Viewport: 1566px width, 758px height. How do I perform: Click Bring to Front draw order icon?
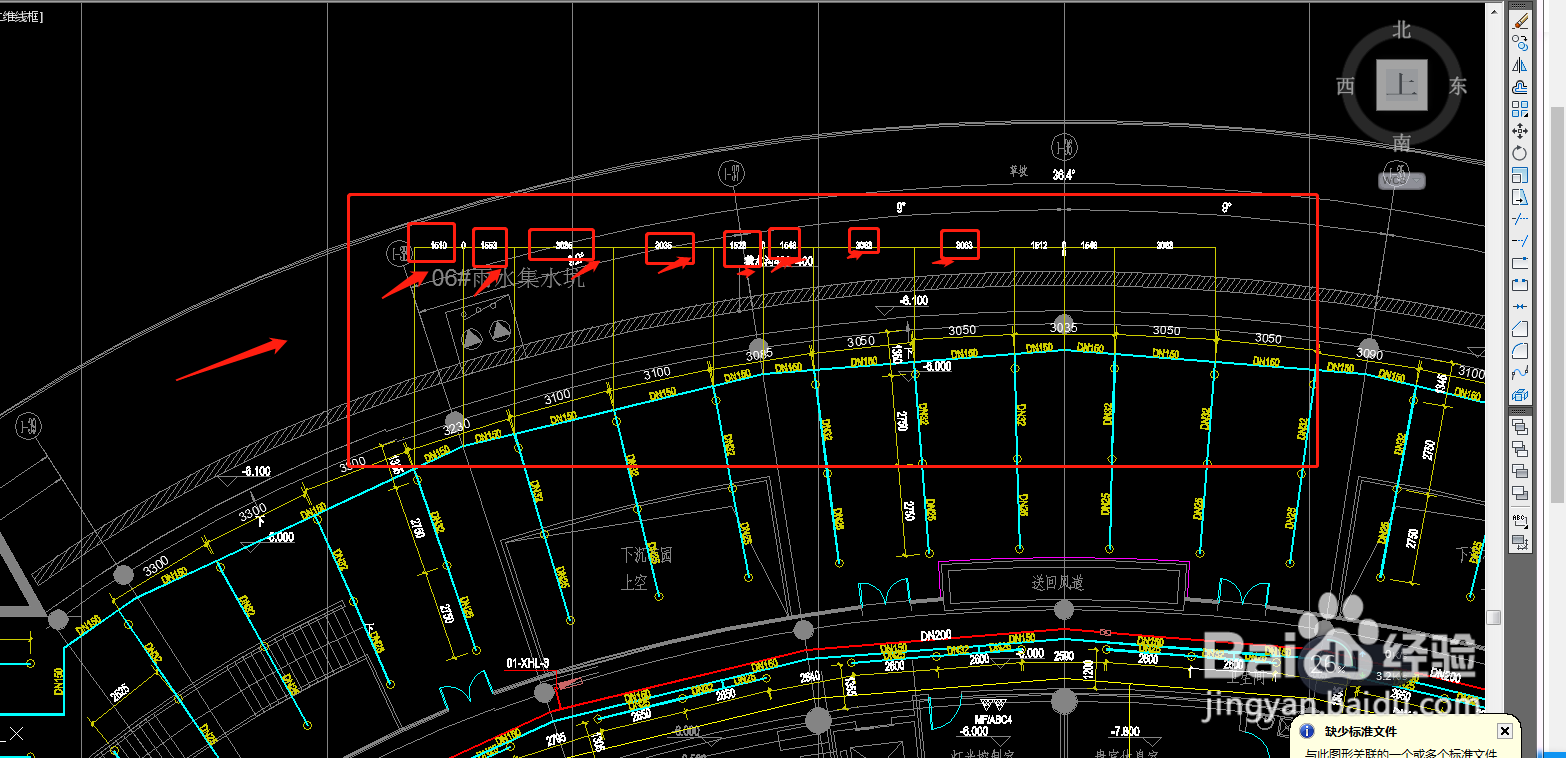click(1520, 426)
